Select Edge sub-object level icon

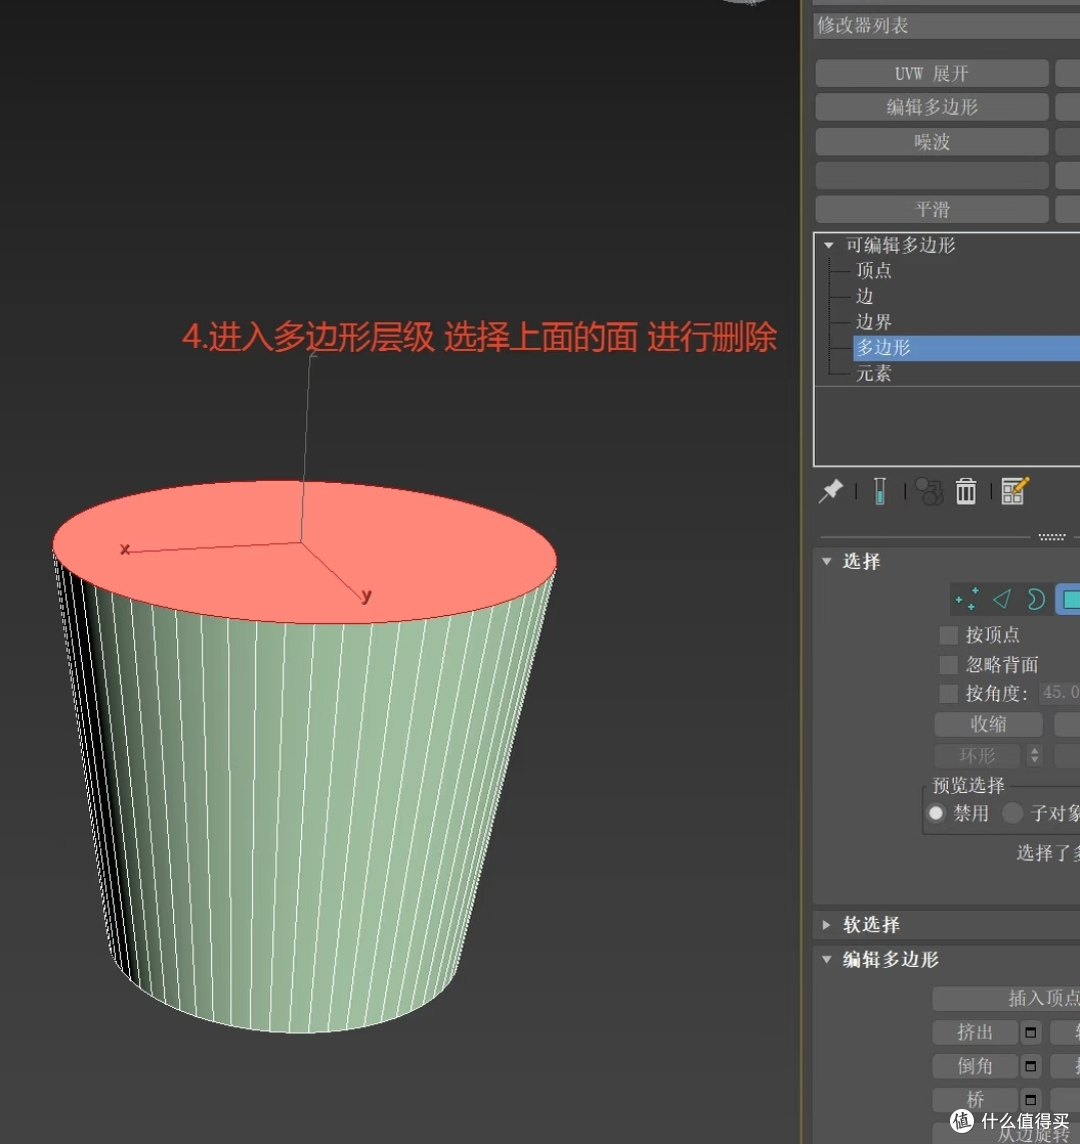point(1002,600)
